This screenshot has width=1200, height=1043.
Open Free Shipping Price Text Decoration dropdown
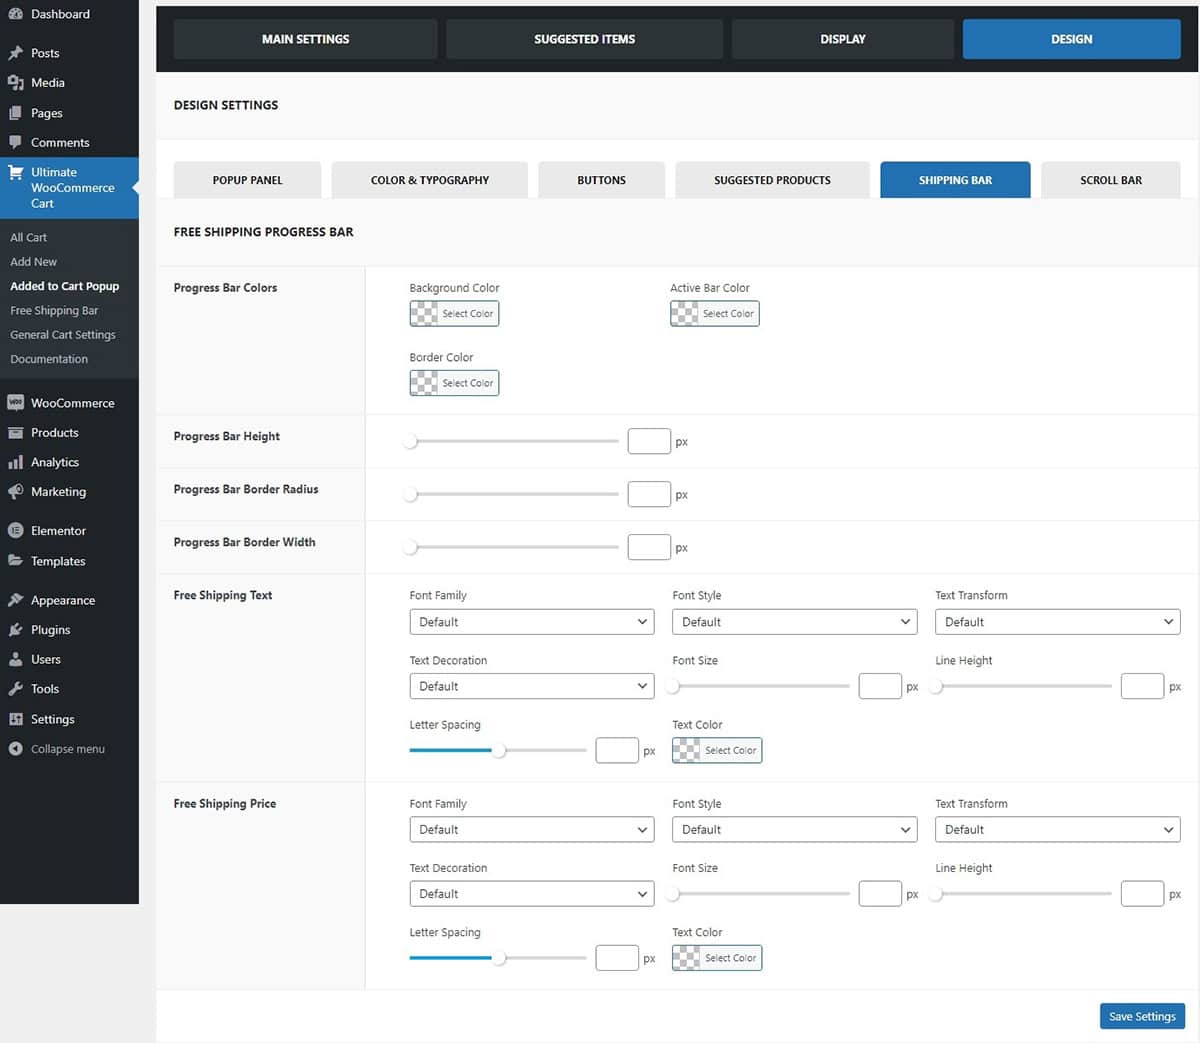tap(532, 894)
